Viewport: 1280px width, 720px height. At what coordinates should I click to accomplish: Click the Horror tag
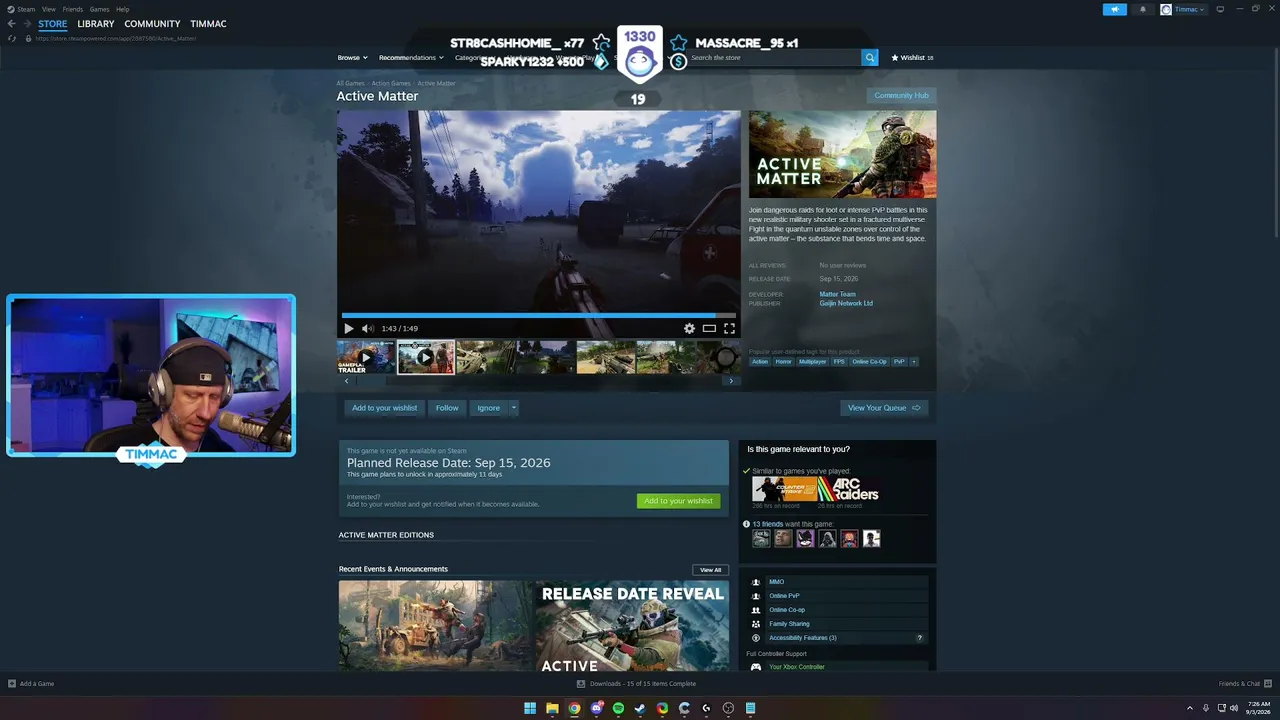[x=783, y=362]
